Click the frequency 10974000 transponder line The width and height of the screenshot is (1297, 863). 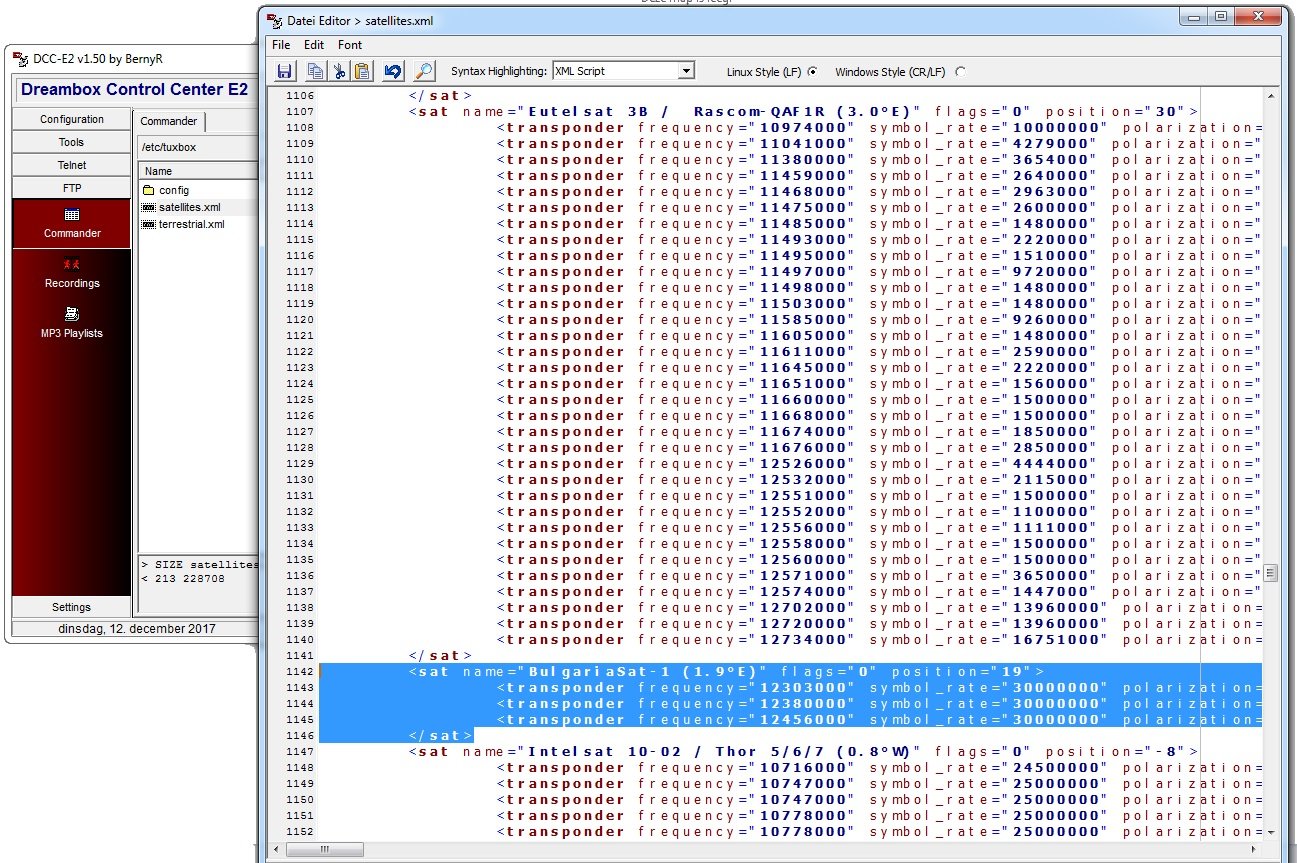coord(878,127)
